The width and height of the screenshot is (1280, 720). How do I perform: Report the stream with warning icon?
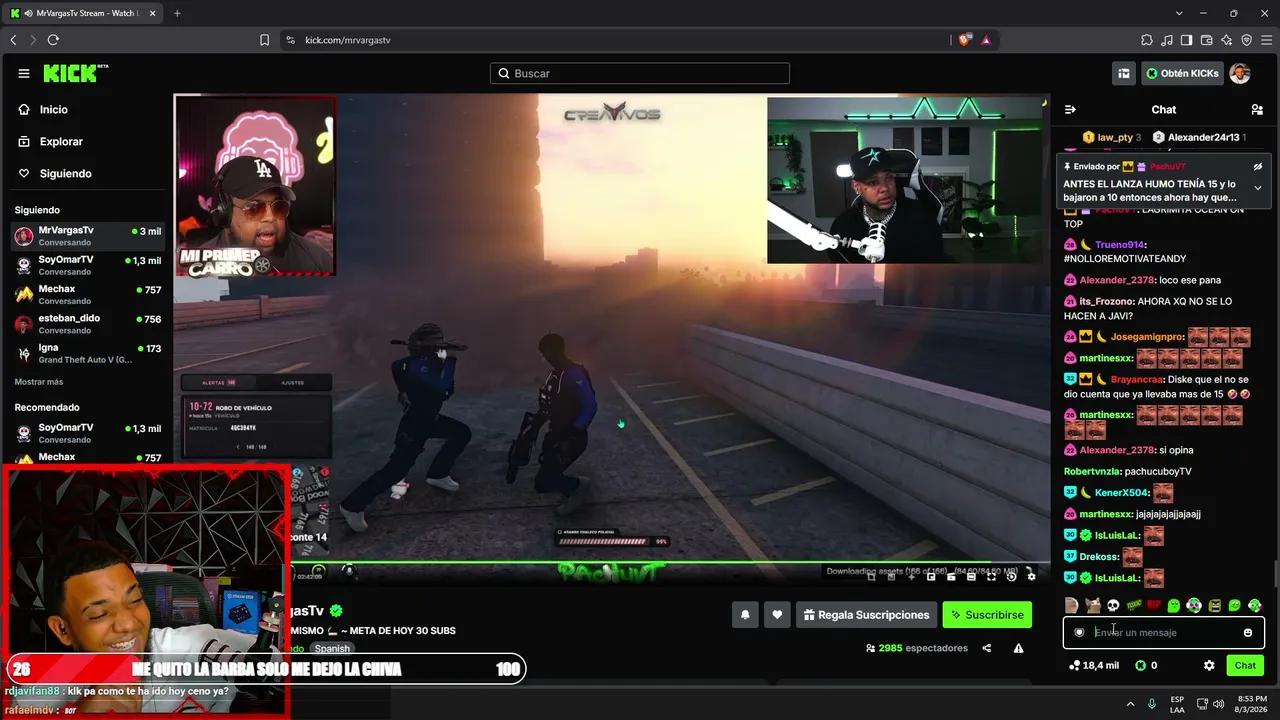click(x=1018, y=648)
